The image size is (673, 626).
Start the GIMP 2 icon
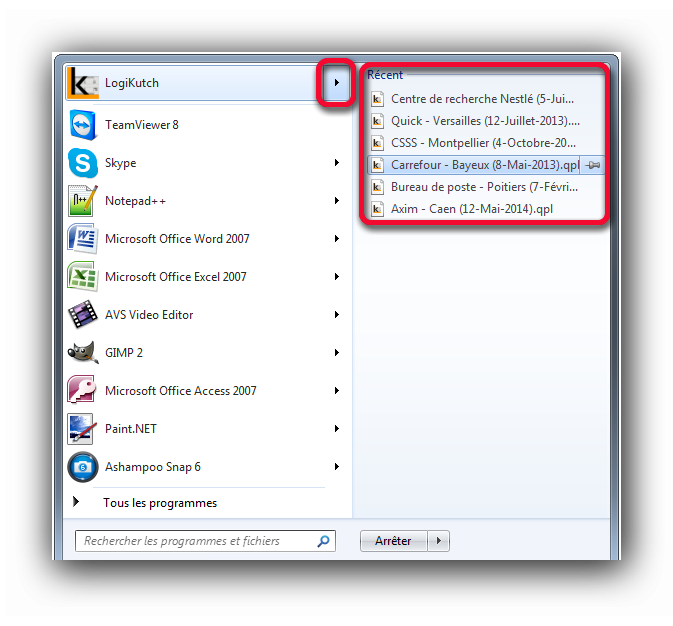pyautogui.click(x=82, y=353)
